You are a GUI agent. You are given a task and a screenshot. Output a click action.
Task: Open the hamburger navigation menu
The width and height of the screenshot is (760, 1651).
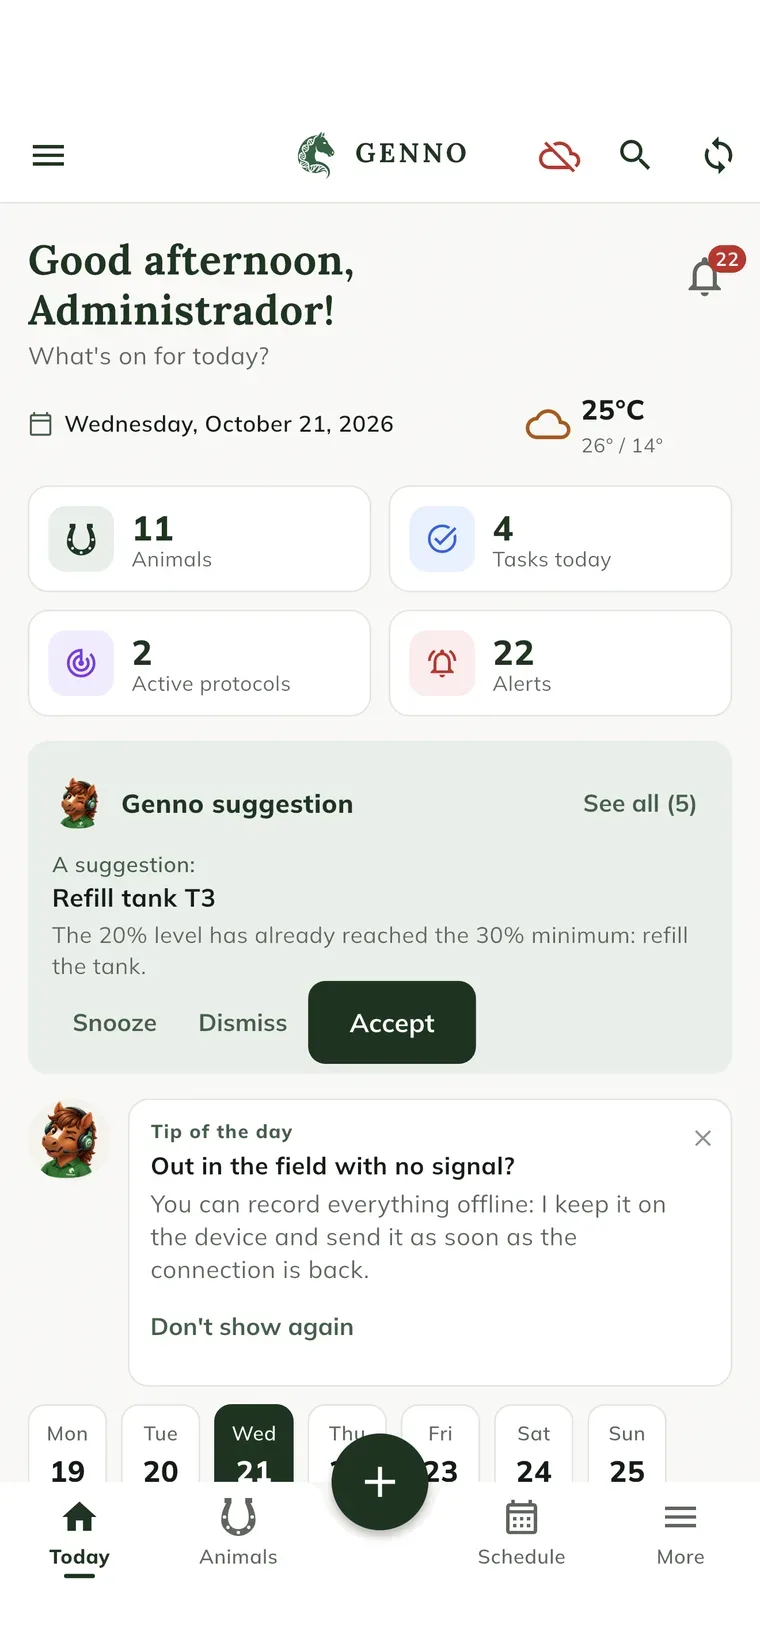(48, 155)
